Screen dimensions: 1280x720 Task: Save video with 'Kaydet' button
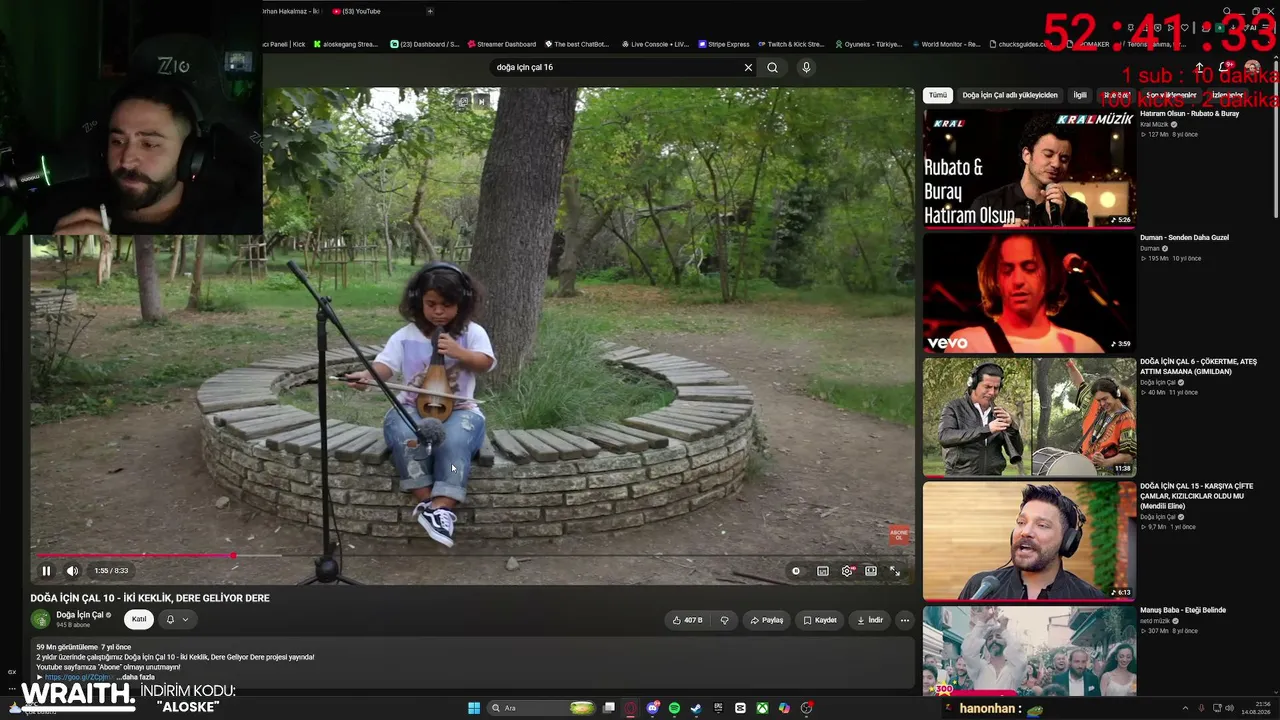(x=820, y=620)
